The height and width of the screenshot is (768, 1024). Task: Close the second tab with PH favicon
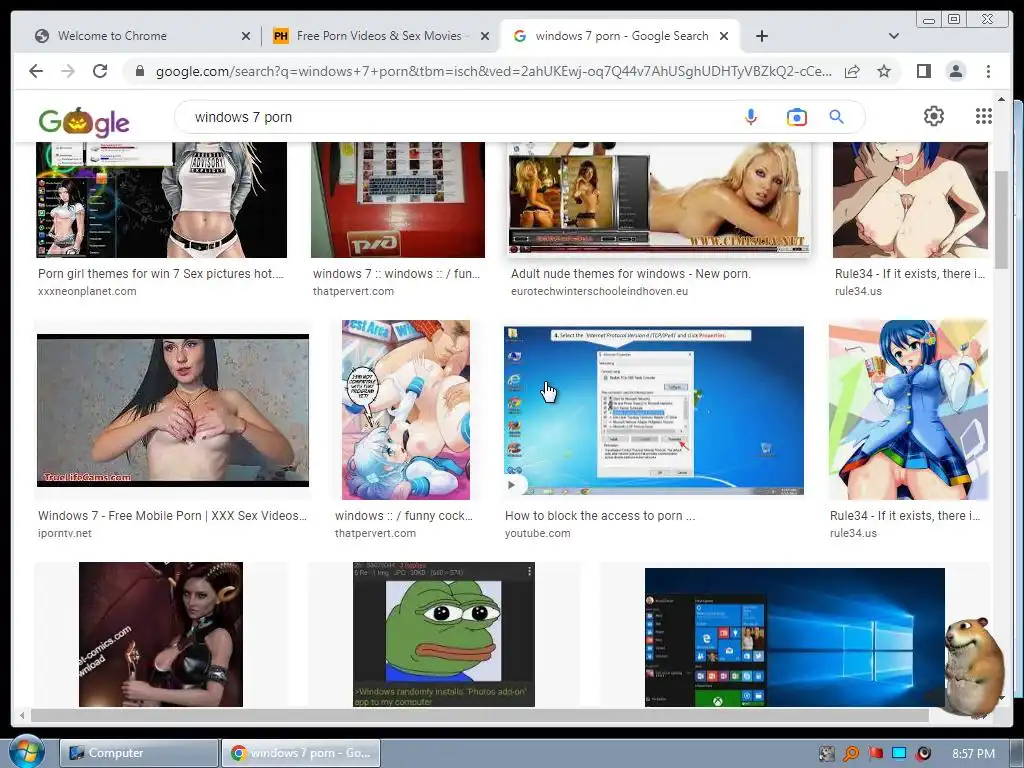tap(485, 36)
